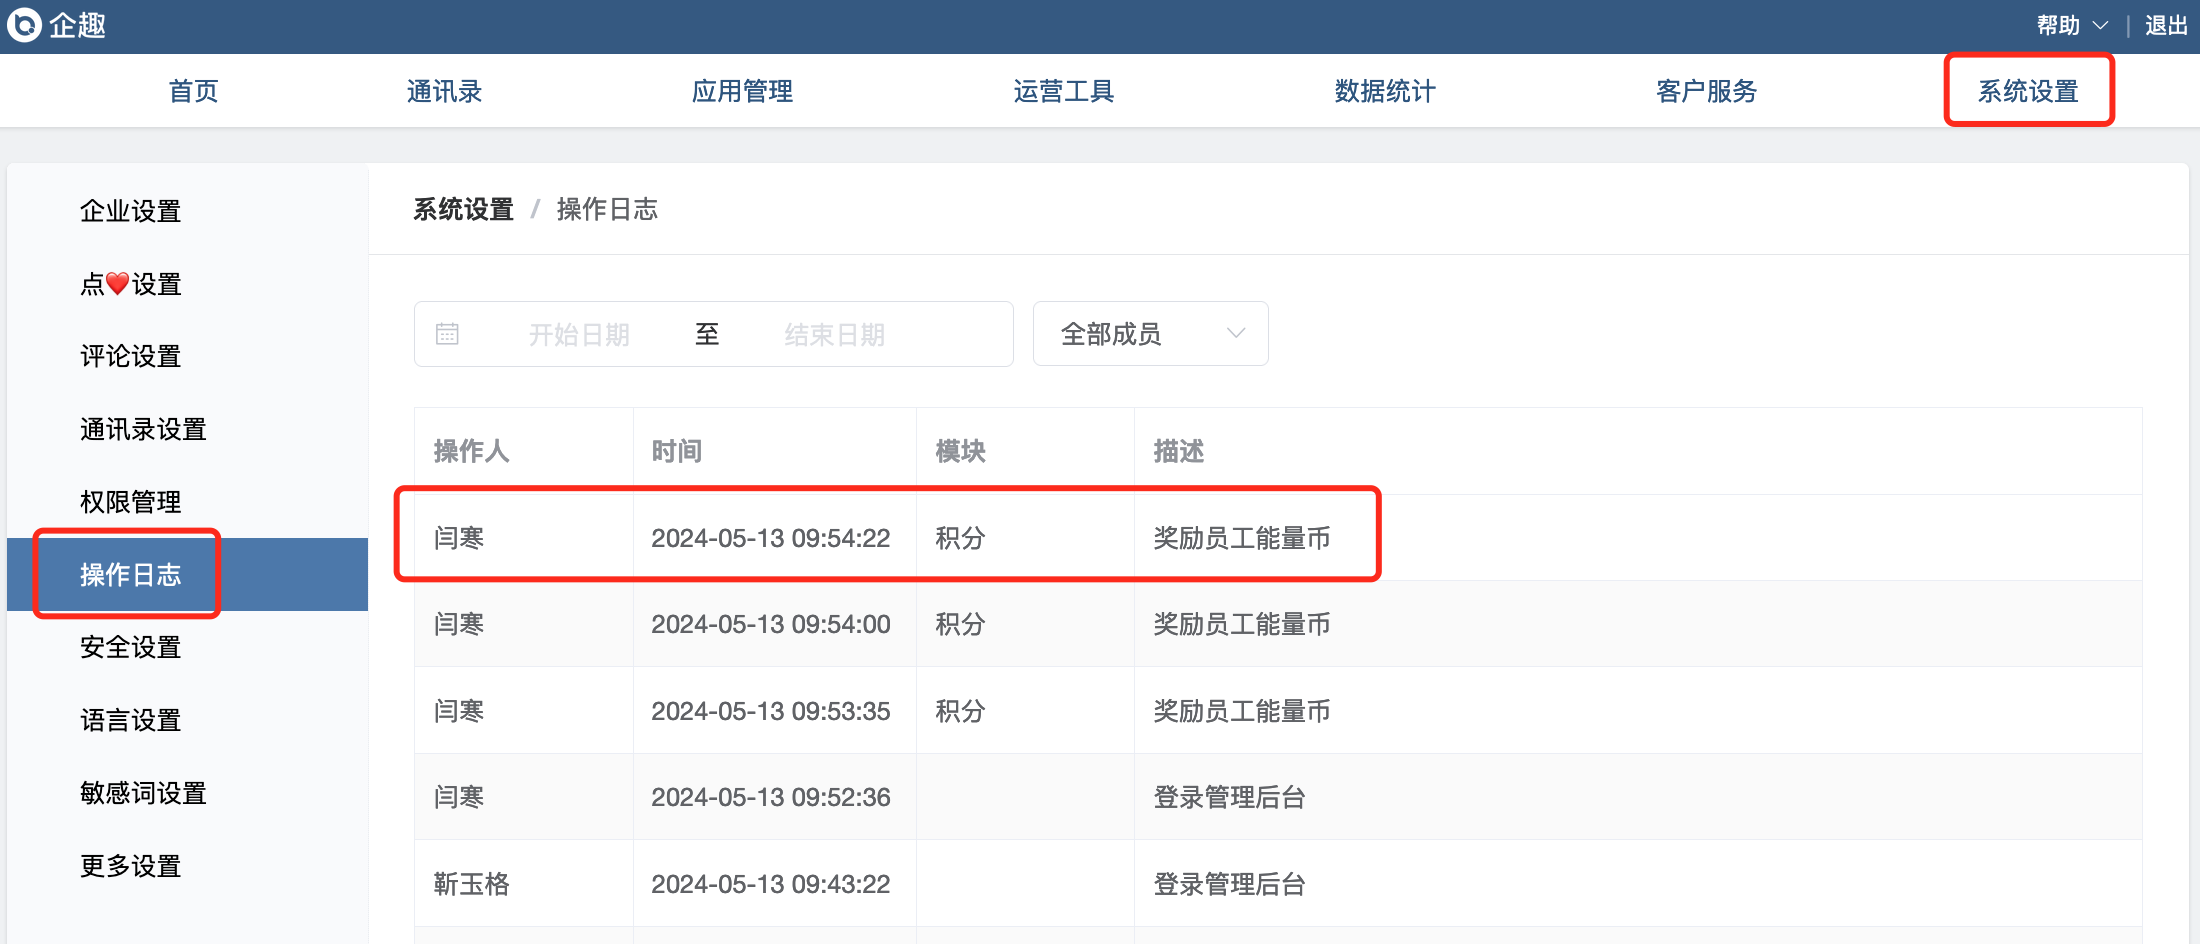2200x944 pixels.
Task: Click the 系统设置 breadcrumb link
Action: pyautogui.click(x=463, y=209)
